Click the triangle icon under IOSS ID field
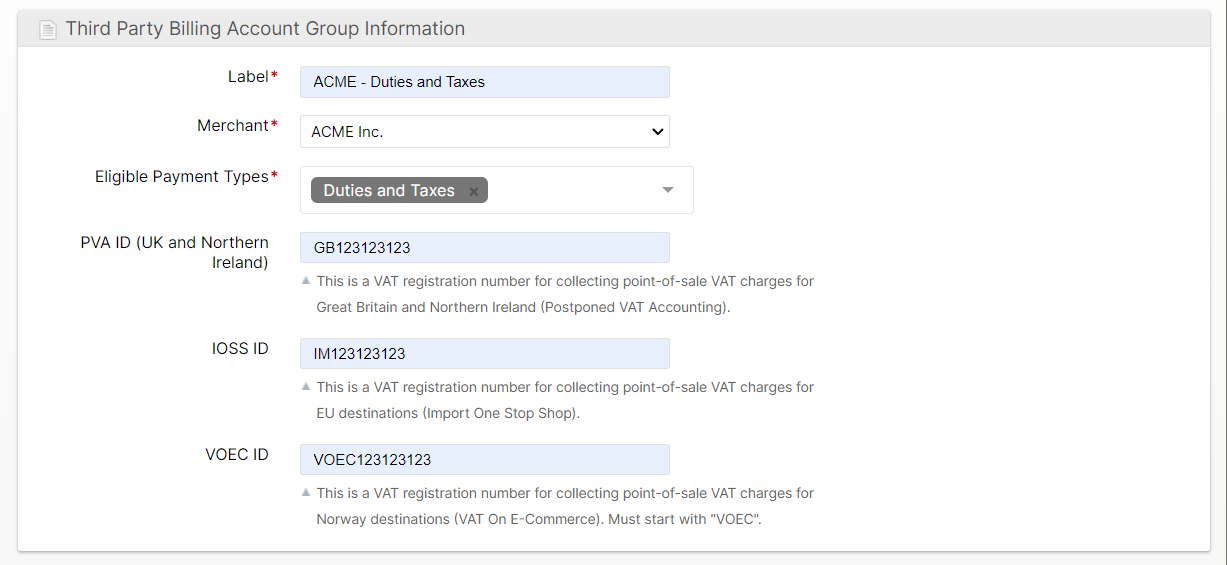Screen dimensions: 1227x565 coord(306,386)
